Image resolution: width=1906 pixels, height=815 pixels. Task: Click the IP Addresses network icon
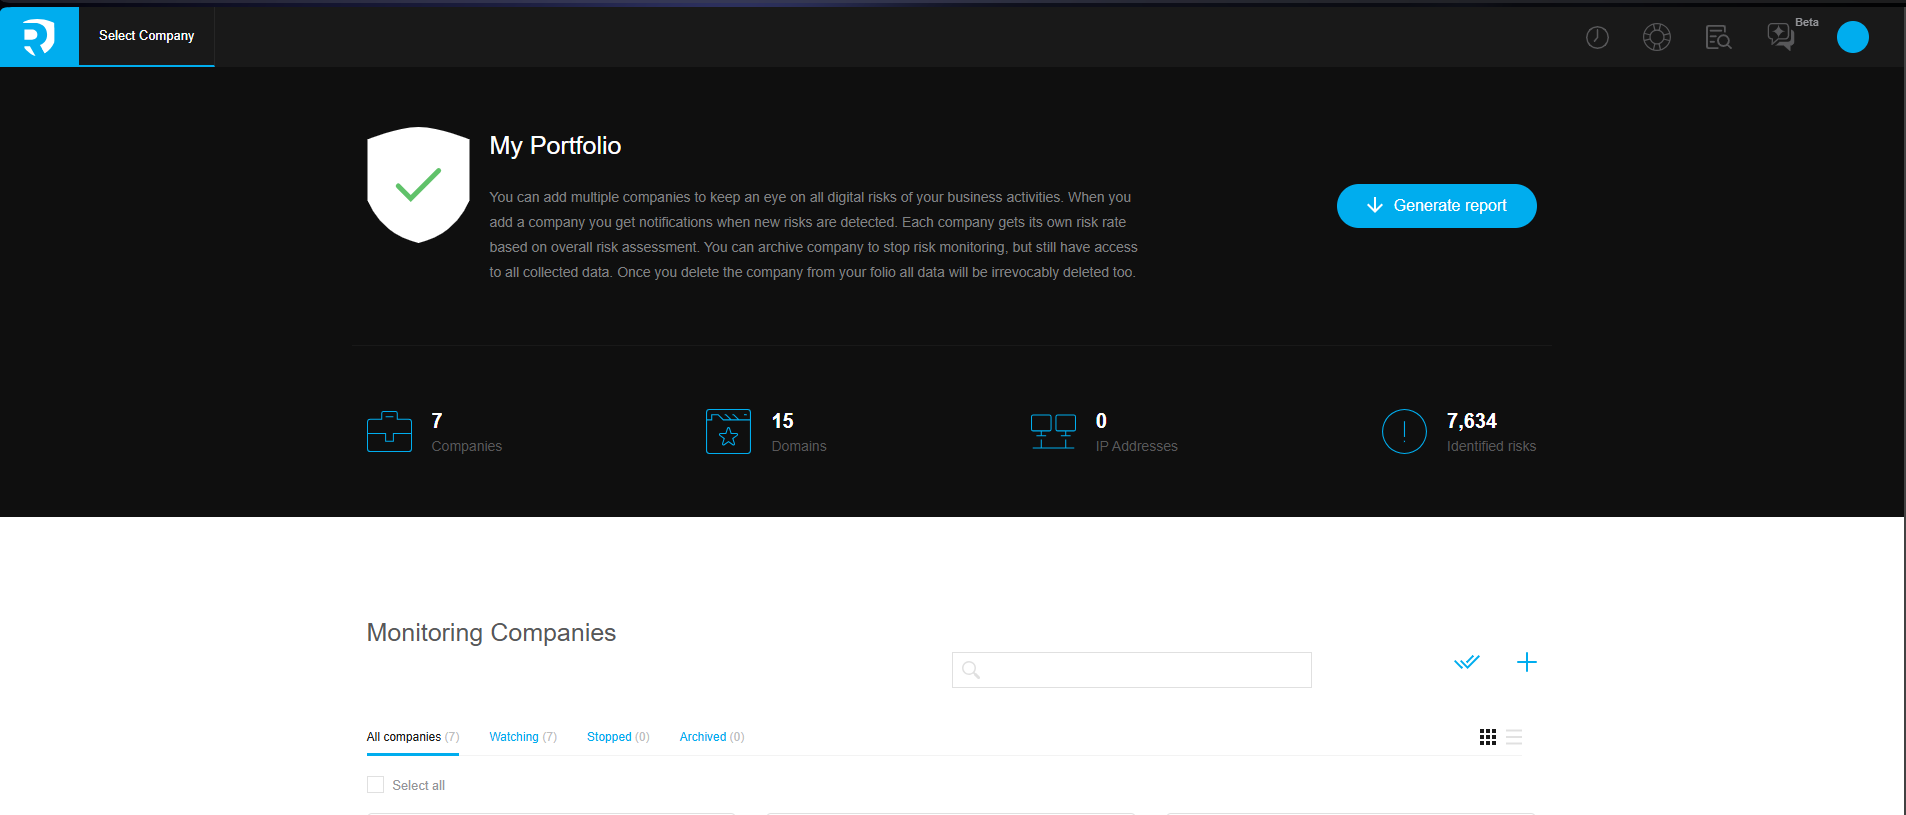1053,432
